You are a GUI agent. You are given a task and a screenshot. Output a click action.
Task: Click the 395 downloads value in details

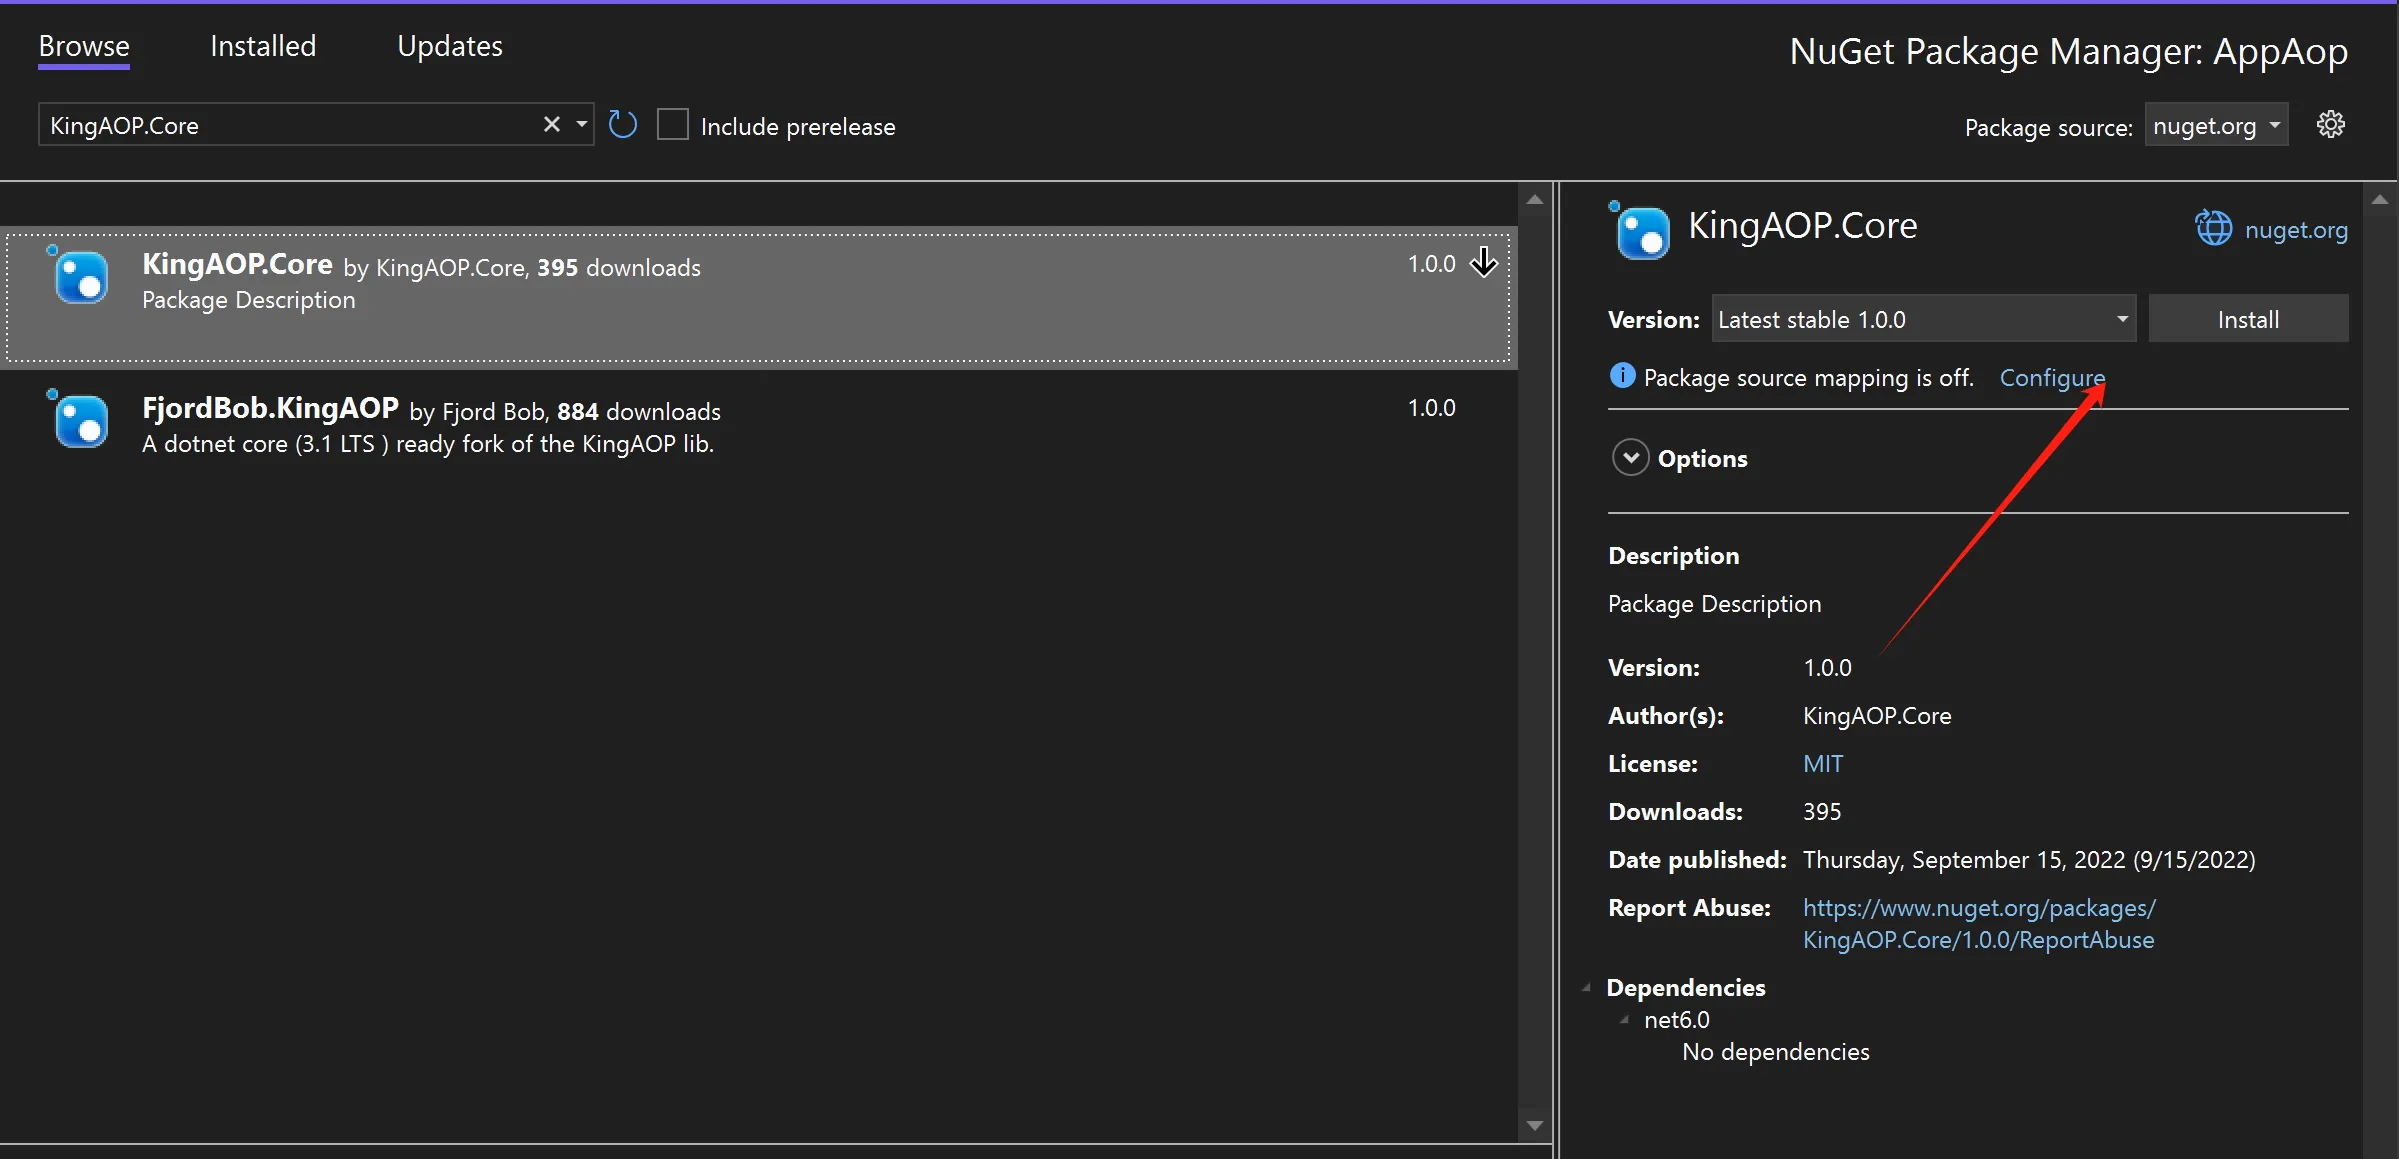click(x=1821, y=812)
